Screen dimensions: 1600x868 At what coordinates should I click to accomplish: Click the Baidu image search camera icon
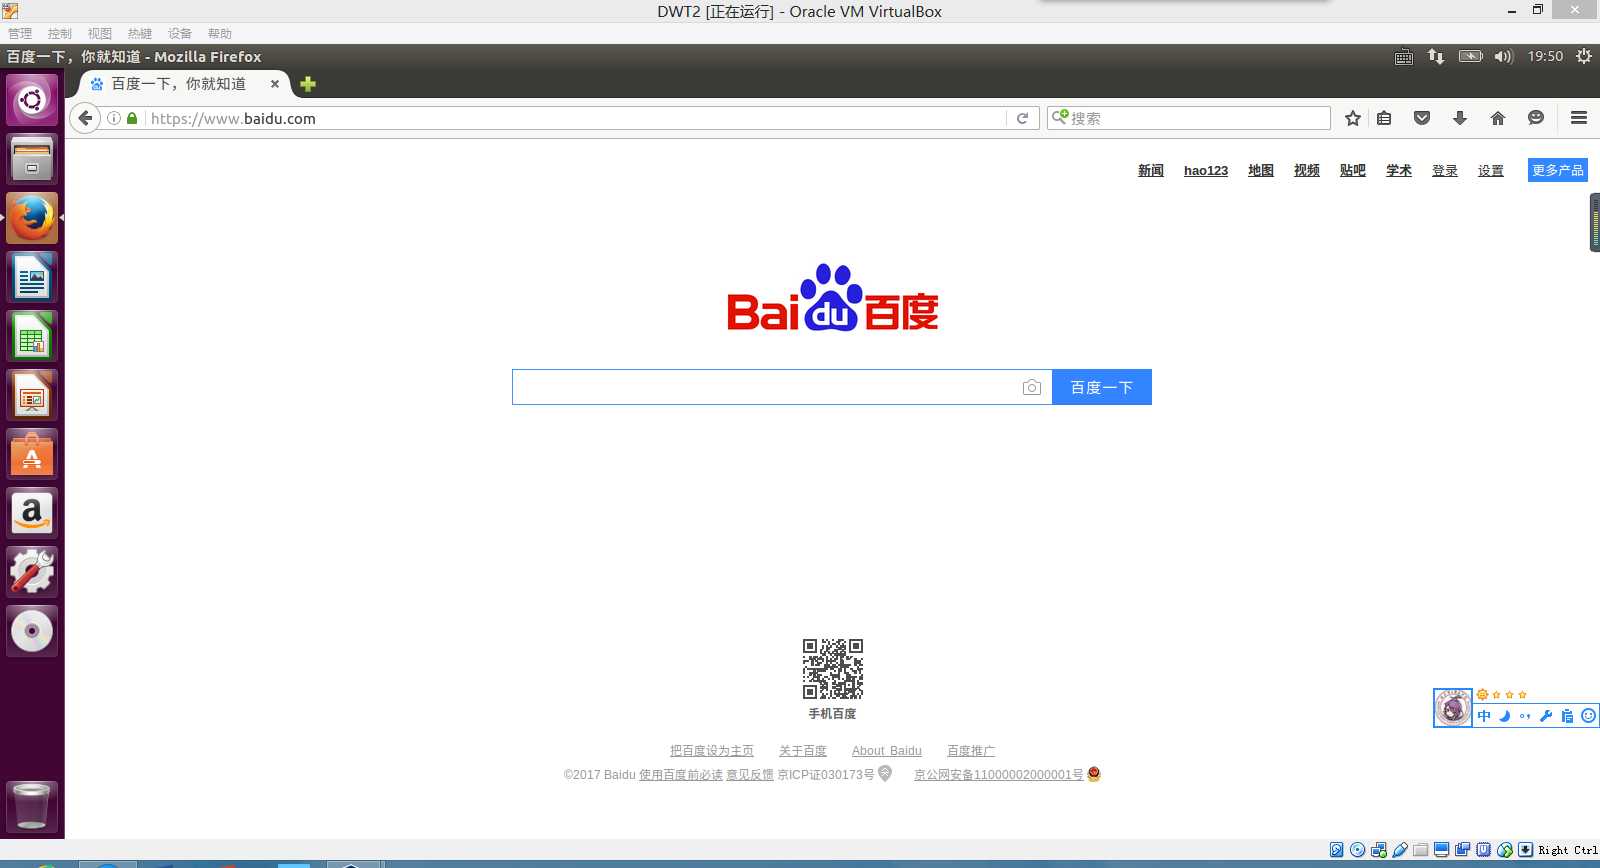coord(1032,387)
